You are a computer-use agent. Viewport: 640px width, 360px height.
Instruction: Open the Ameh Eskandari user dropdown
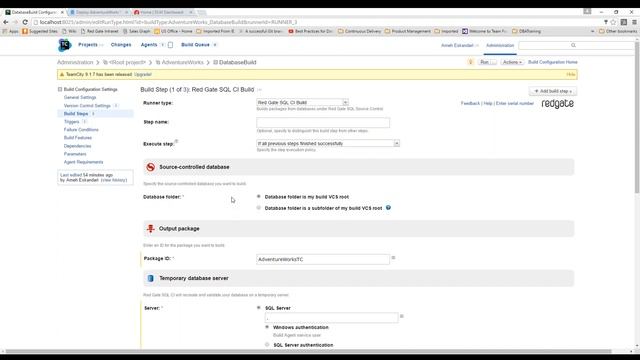click(x=460, y=45)
